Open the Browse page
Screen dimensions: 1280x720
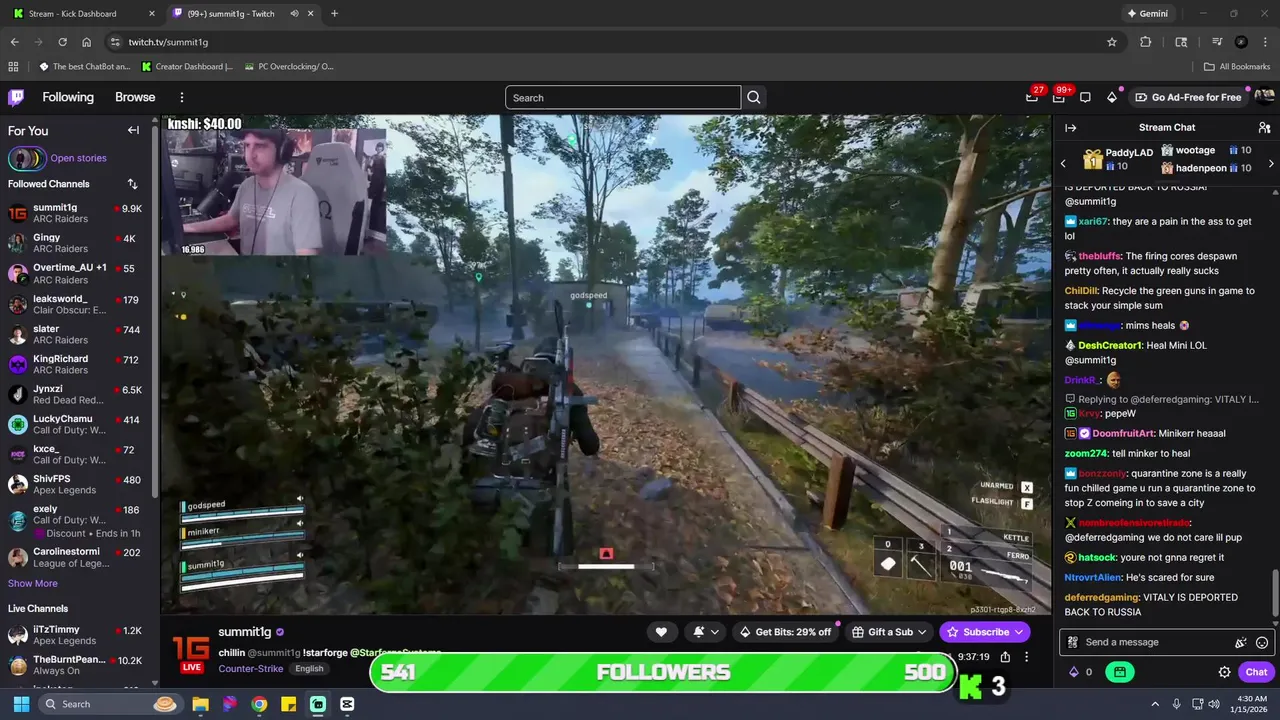pos(135,97)
